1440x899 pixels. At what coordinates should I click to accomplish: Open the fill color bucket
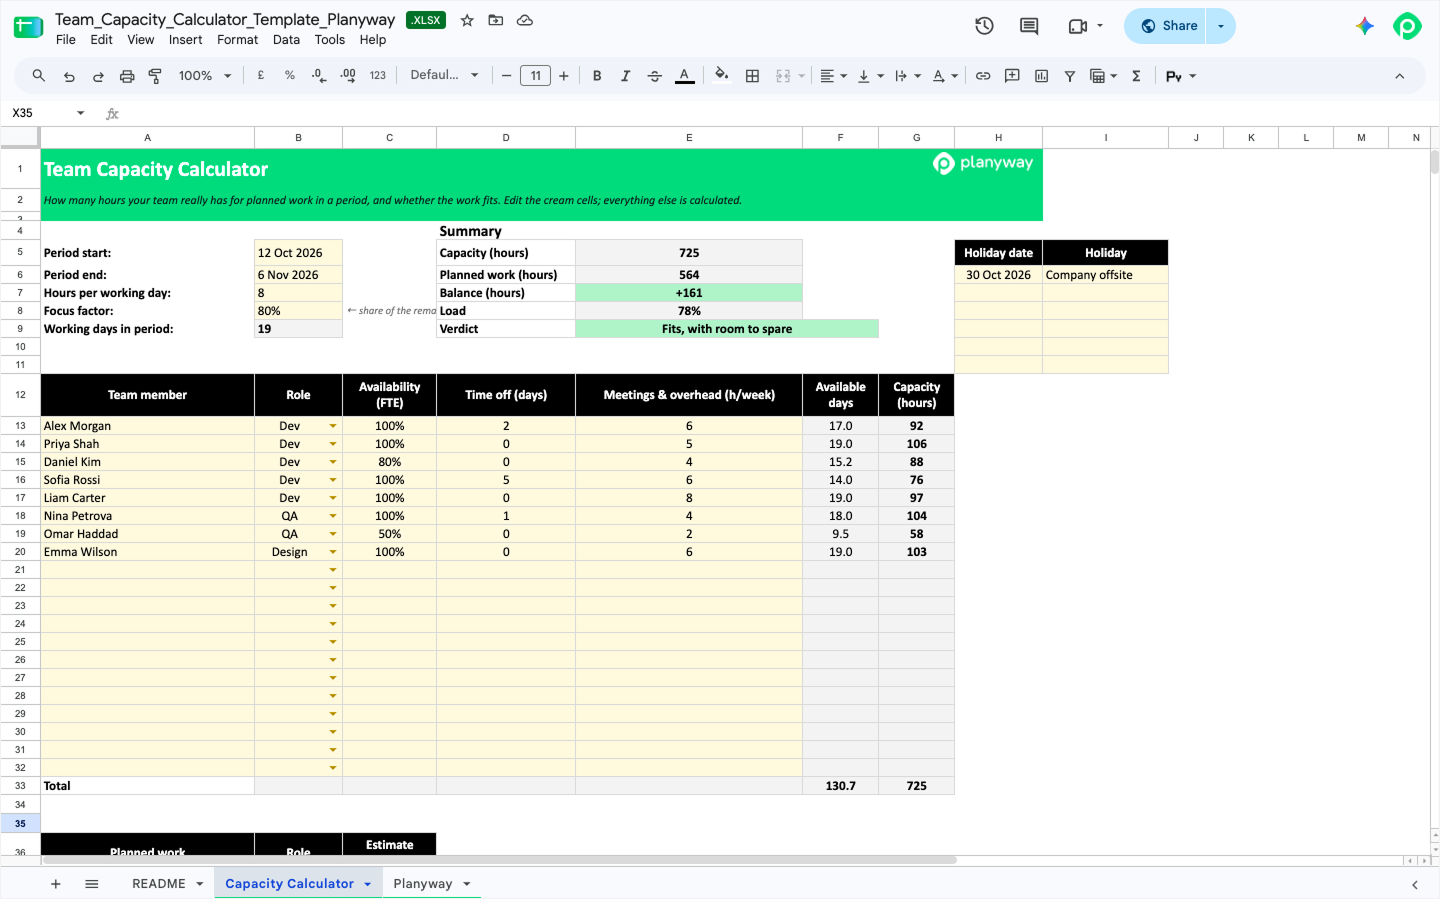point(722,76)
